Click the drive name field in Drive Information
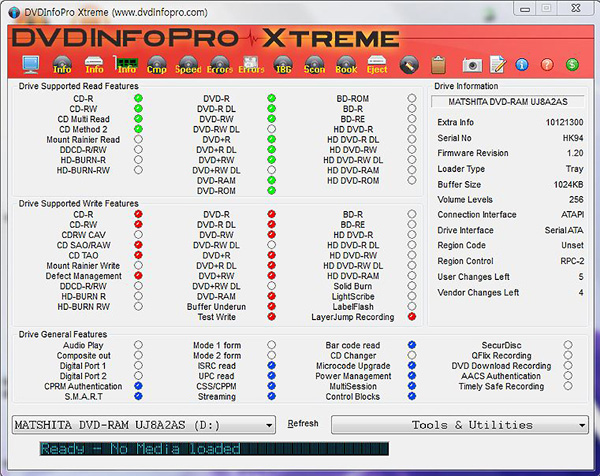 508,102
